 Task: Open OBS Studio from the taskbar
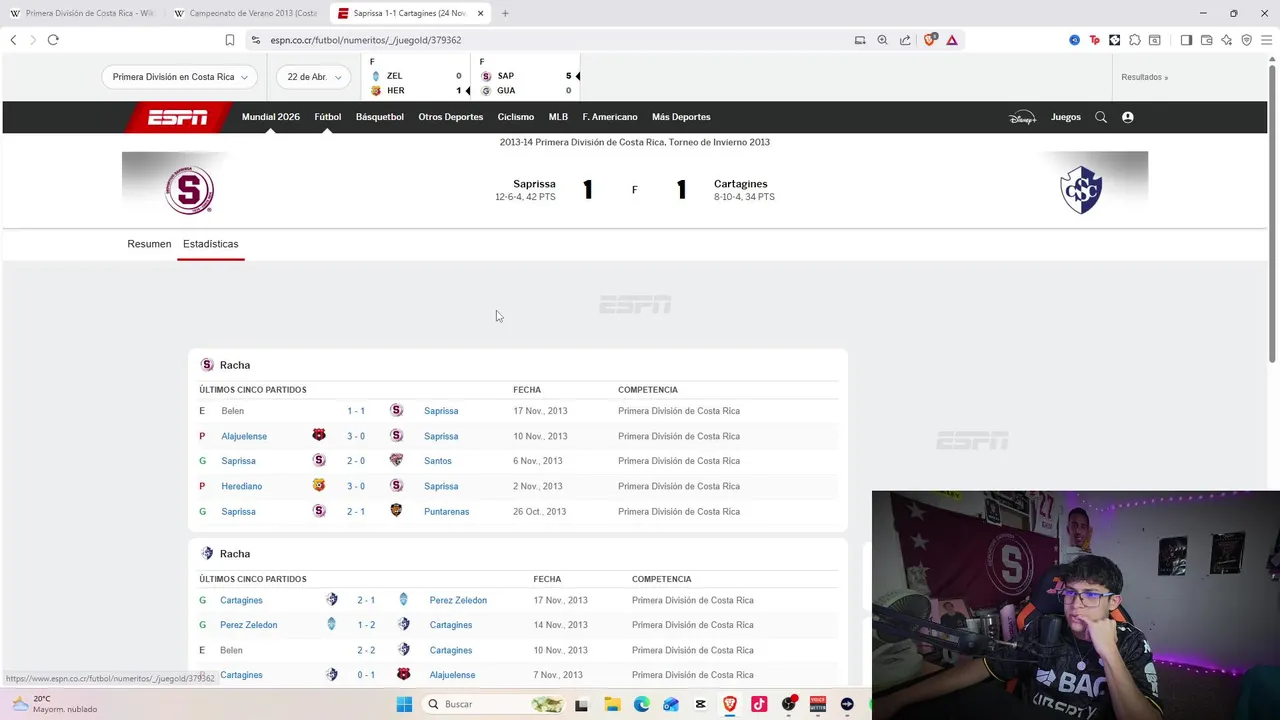point(789,704)
